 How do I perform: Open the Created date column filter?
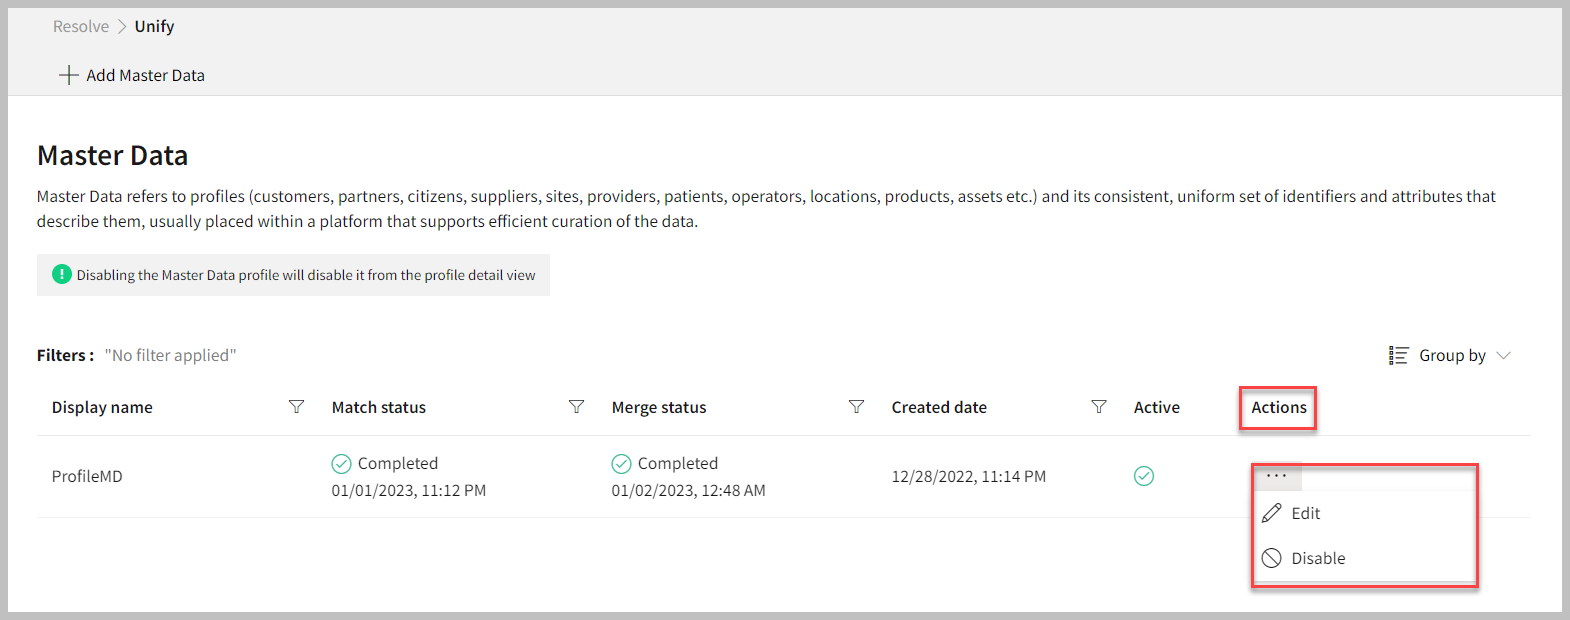1099,407
